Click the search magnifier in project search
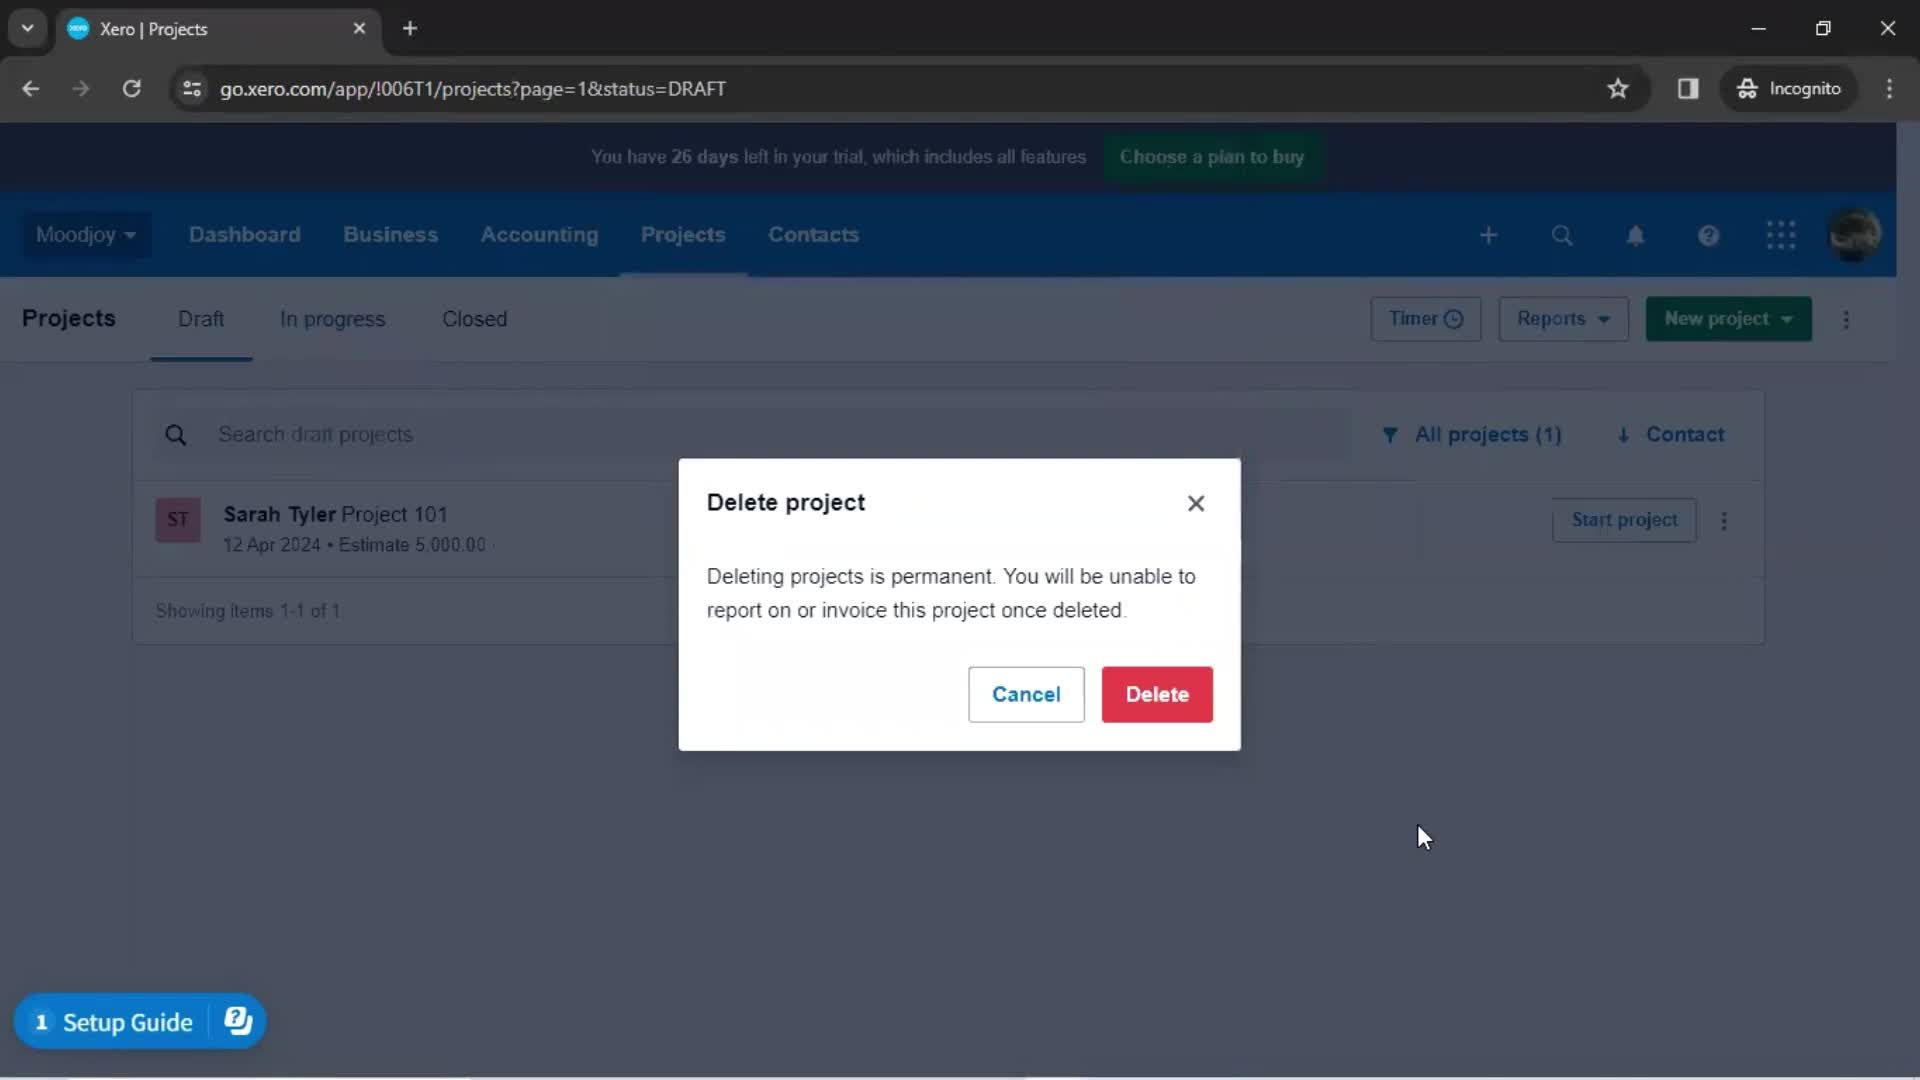Image resolution: width=1920 pixels, height=1080 pixels. tap(176, 435)
